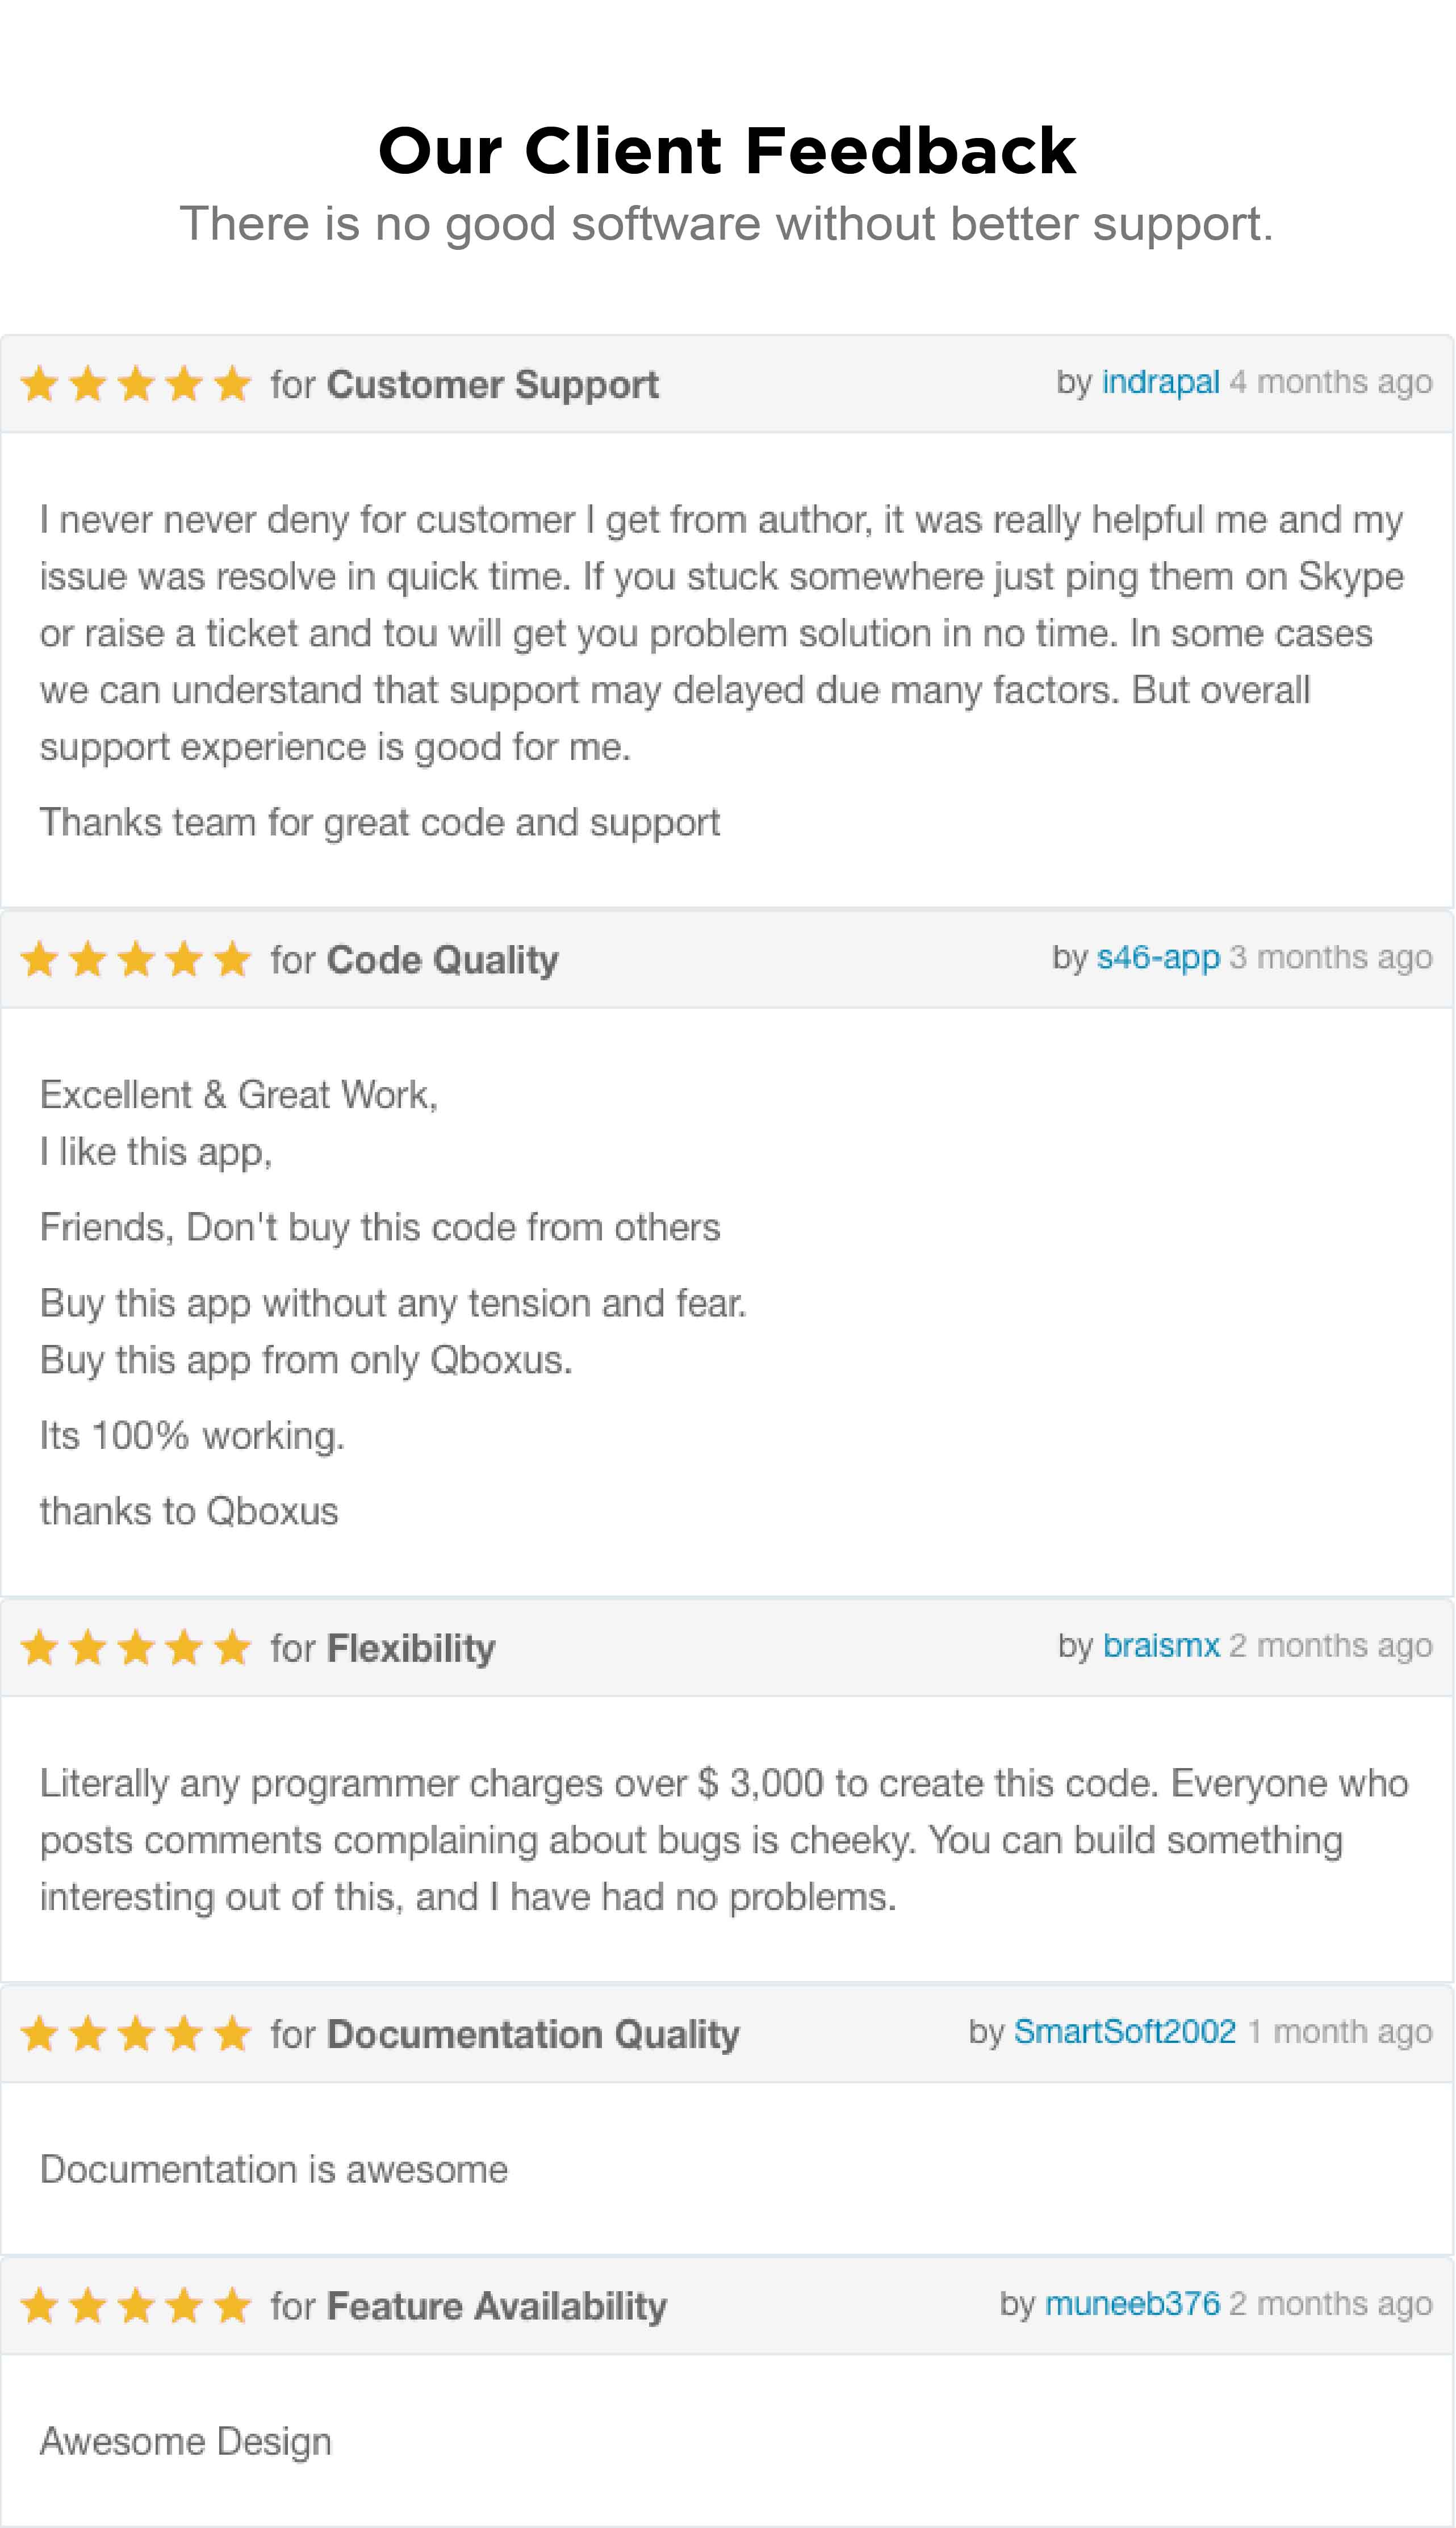The height and width of the screenshot is (2528, 1456).
Task: Click first star of Customer Support rating
Action: coord(40,384)
